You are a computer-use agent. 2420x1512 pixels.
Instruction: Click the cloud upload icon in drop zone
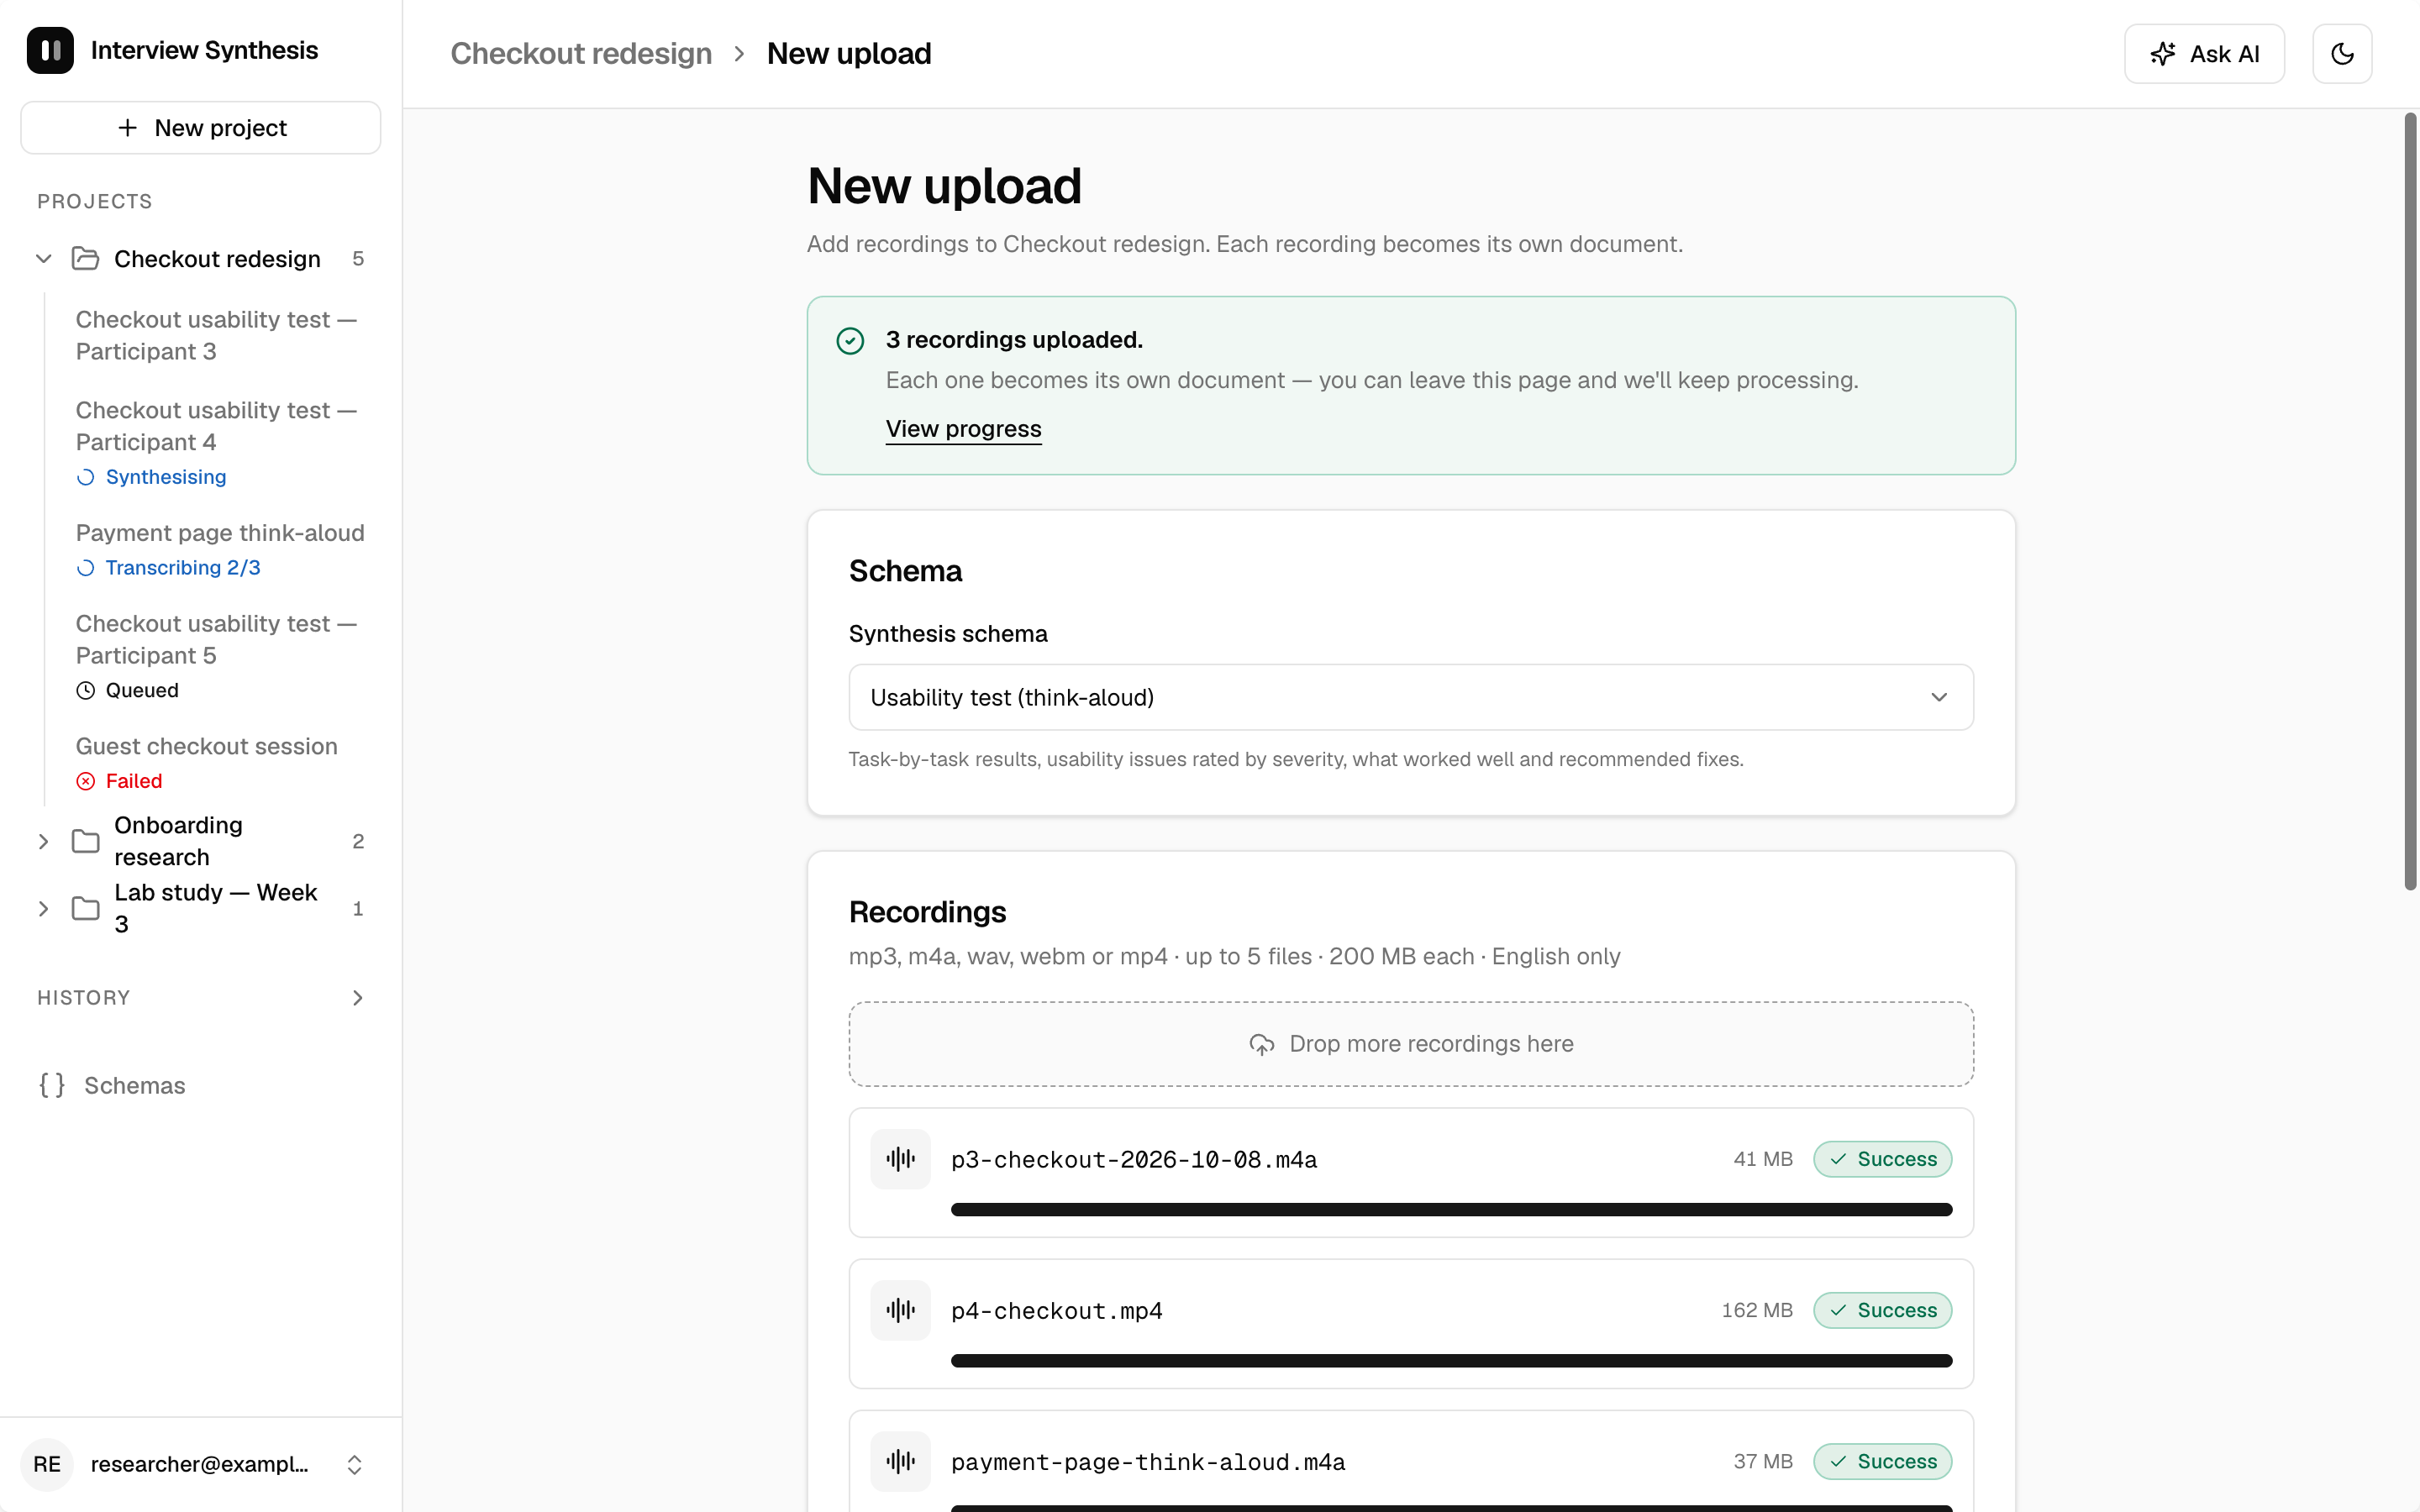1262,1044
